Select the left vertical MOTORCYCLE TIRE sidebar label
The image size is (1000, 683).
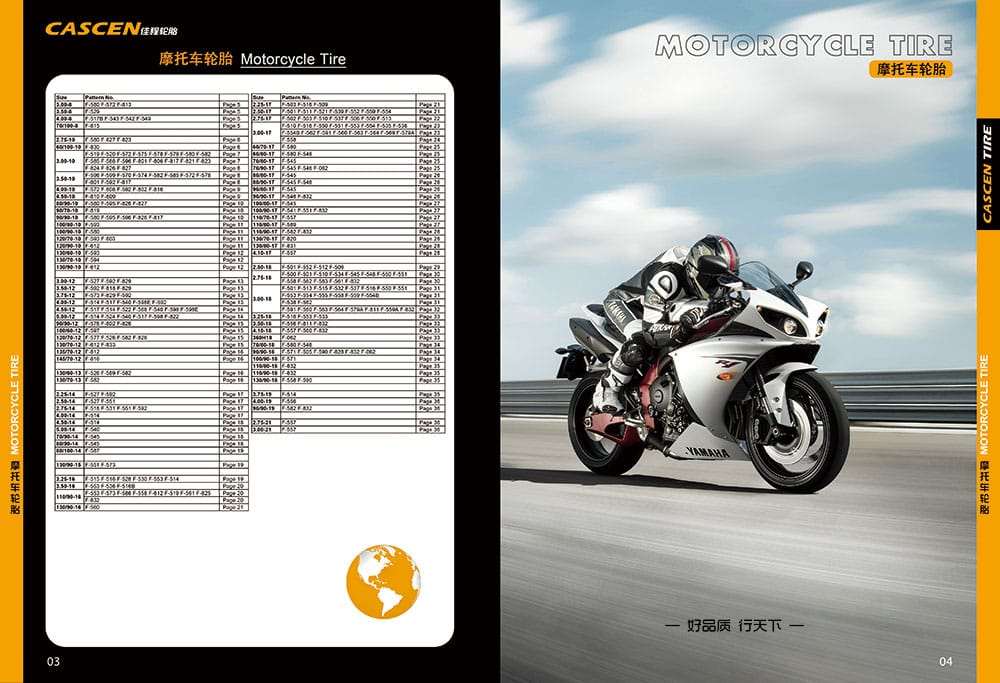pyautogui.click(x=12, y=430)
